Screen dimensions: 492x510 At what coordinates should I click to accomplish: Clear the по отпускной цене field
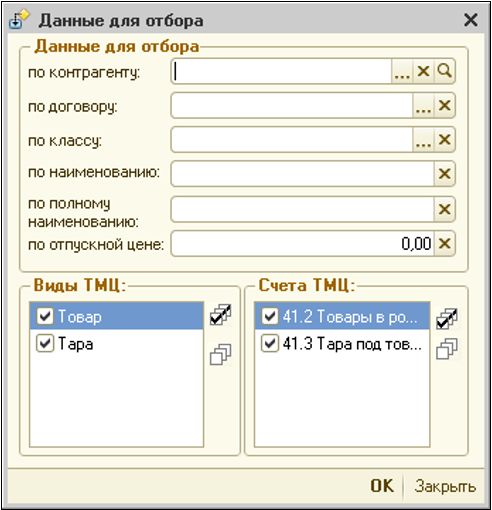(x=444, y=244)
